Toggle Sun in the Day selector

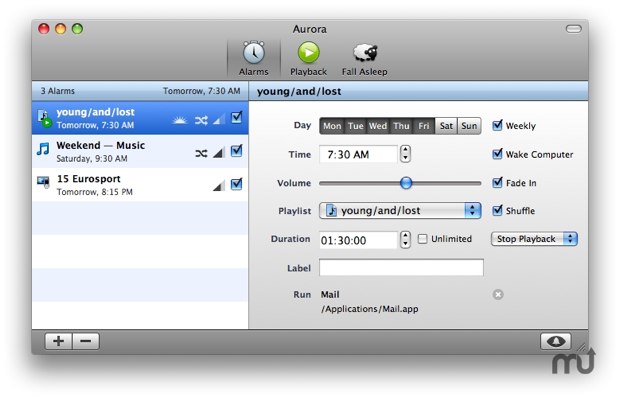(x=469, y=126)
